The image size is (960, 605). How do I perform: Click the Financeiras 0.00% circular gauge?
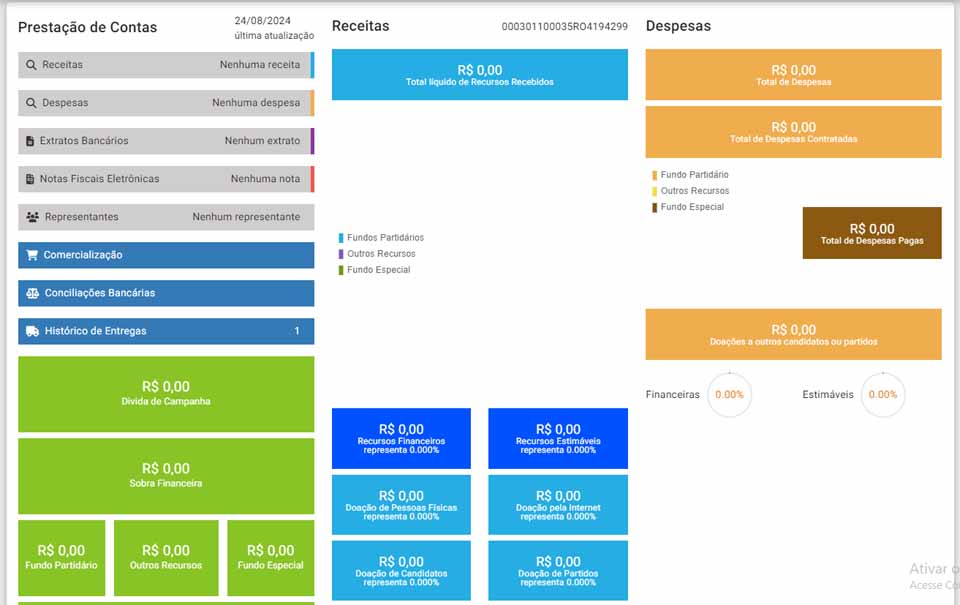point(729,395)
